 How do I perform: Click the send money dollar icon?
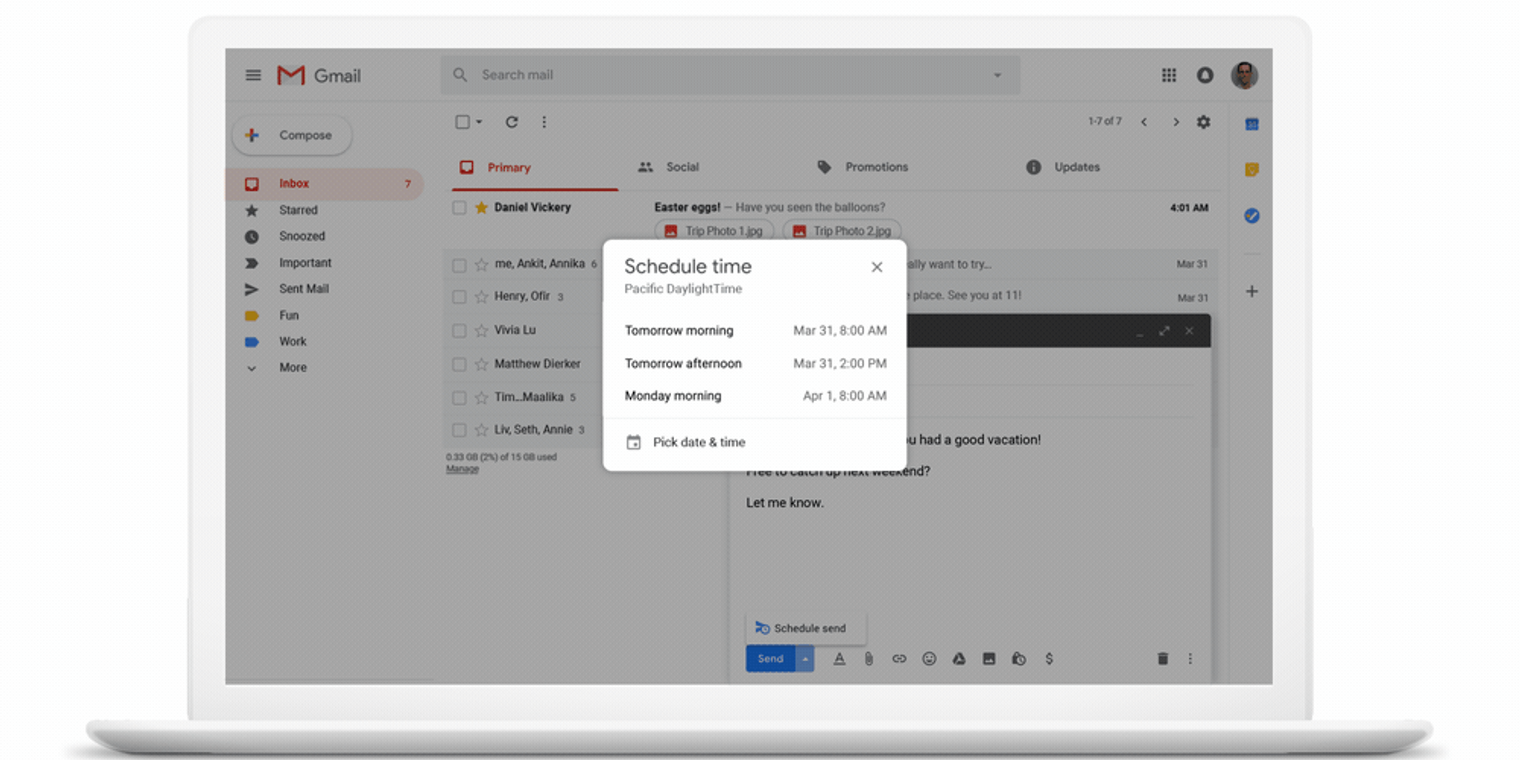[1048, 658]
